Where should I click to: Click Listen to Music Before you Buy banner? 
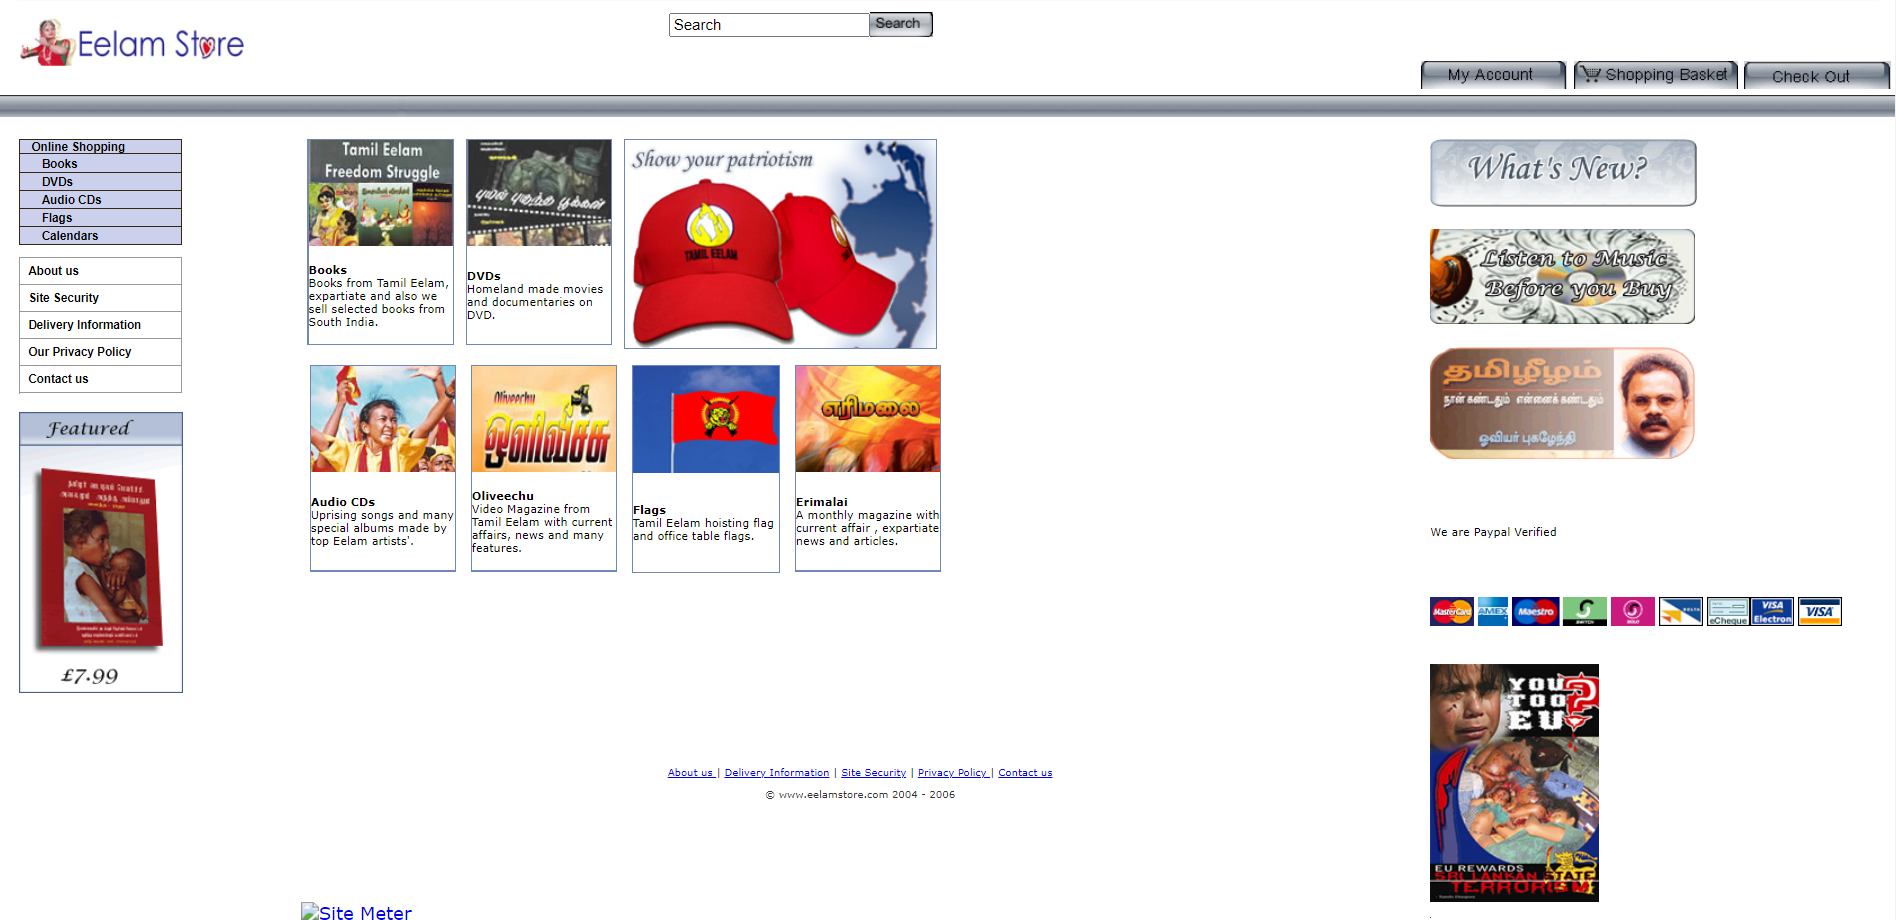pos(1562,276)
